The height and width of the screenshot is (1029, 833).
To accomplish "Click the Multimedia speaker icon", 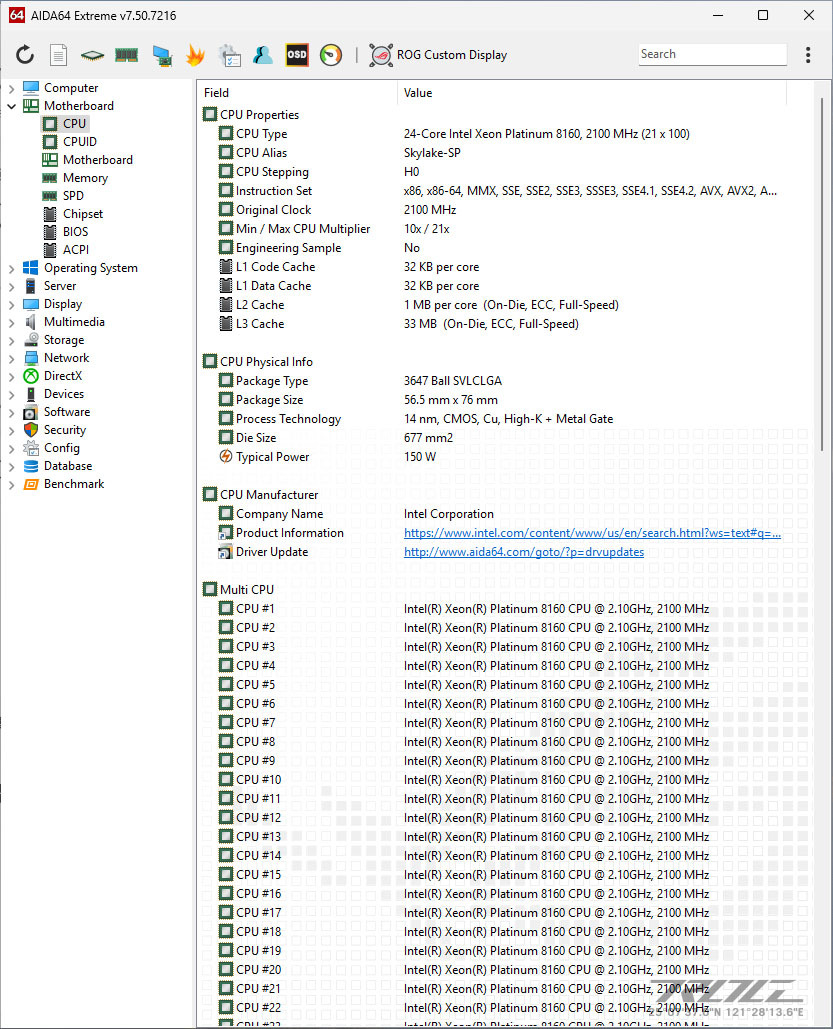I will point(31,322).
